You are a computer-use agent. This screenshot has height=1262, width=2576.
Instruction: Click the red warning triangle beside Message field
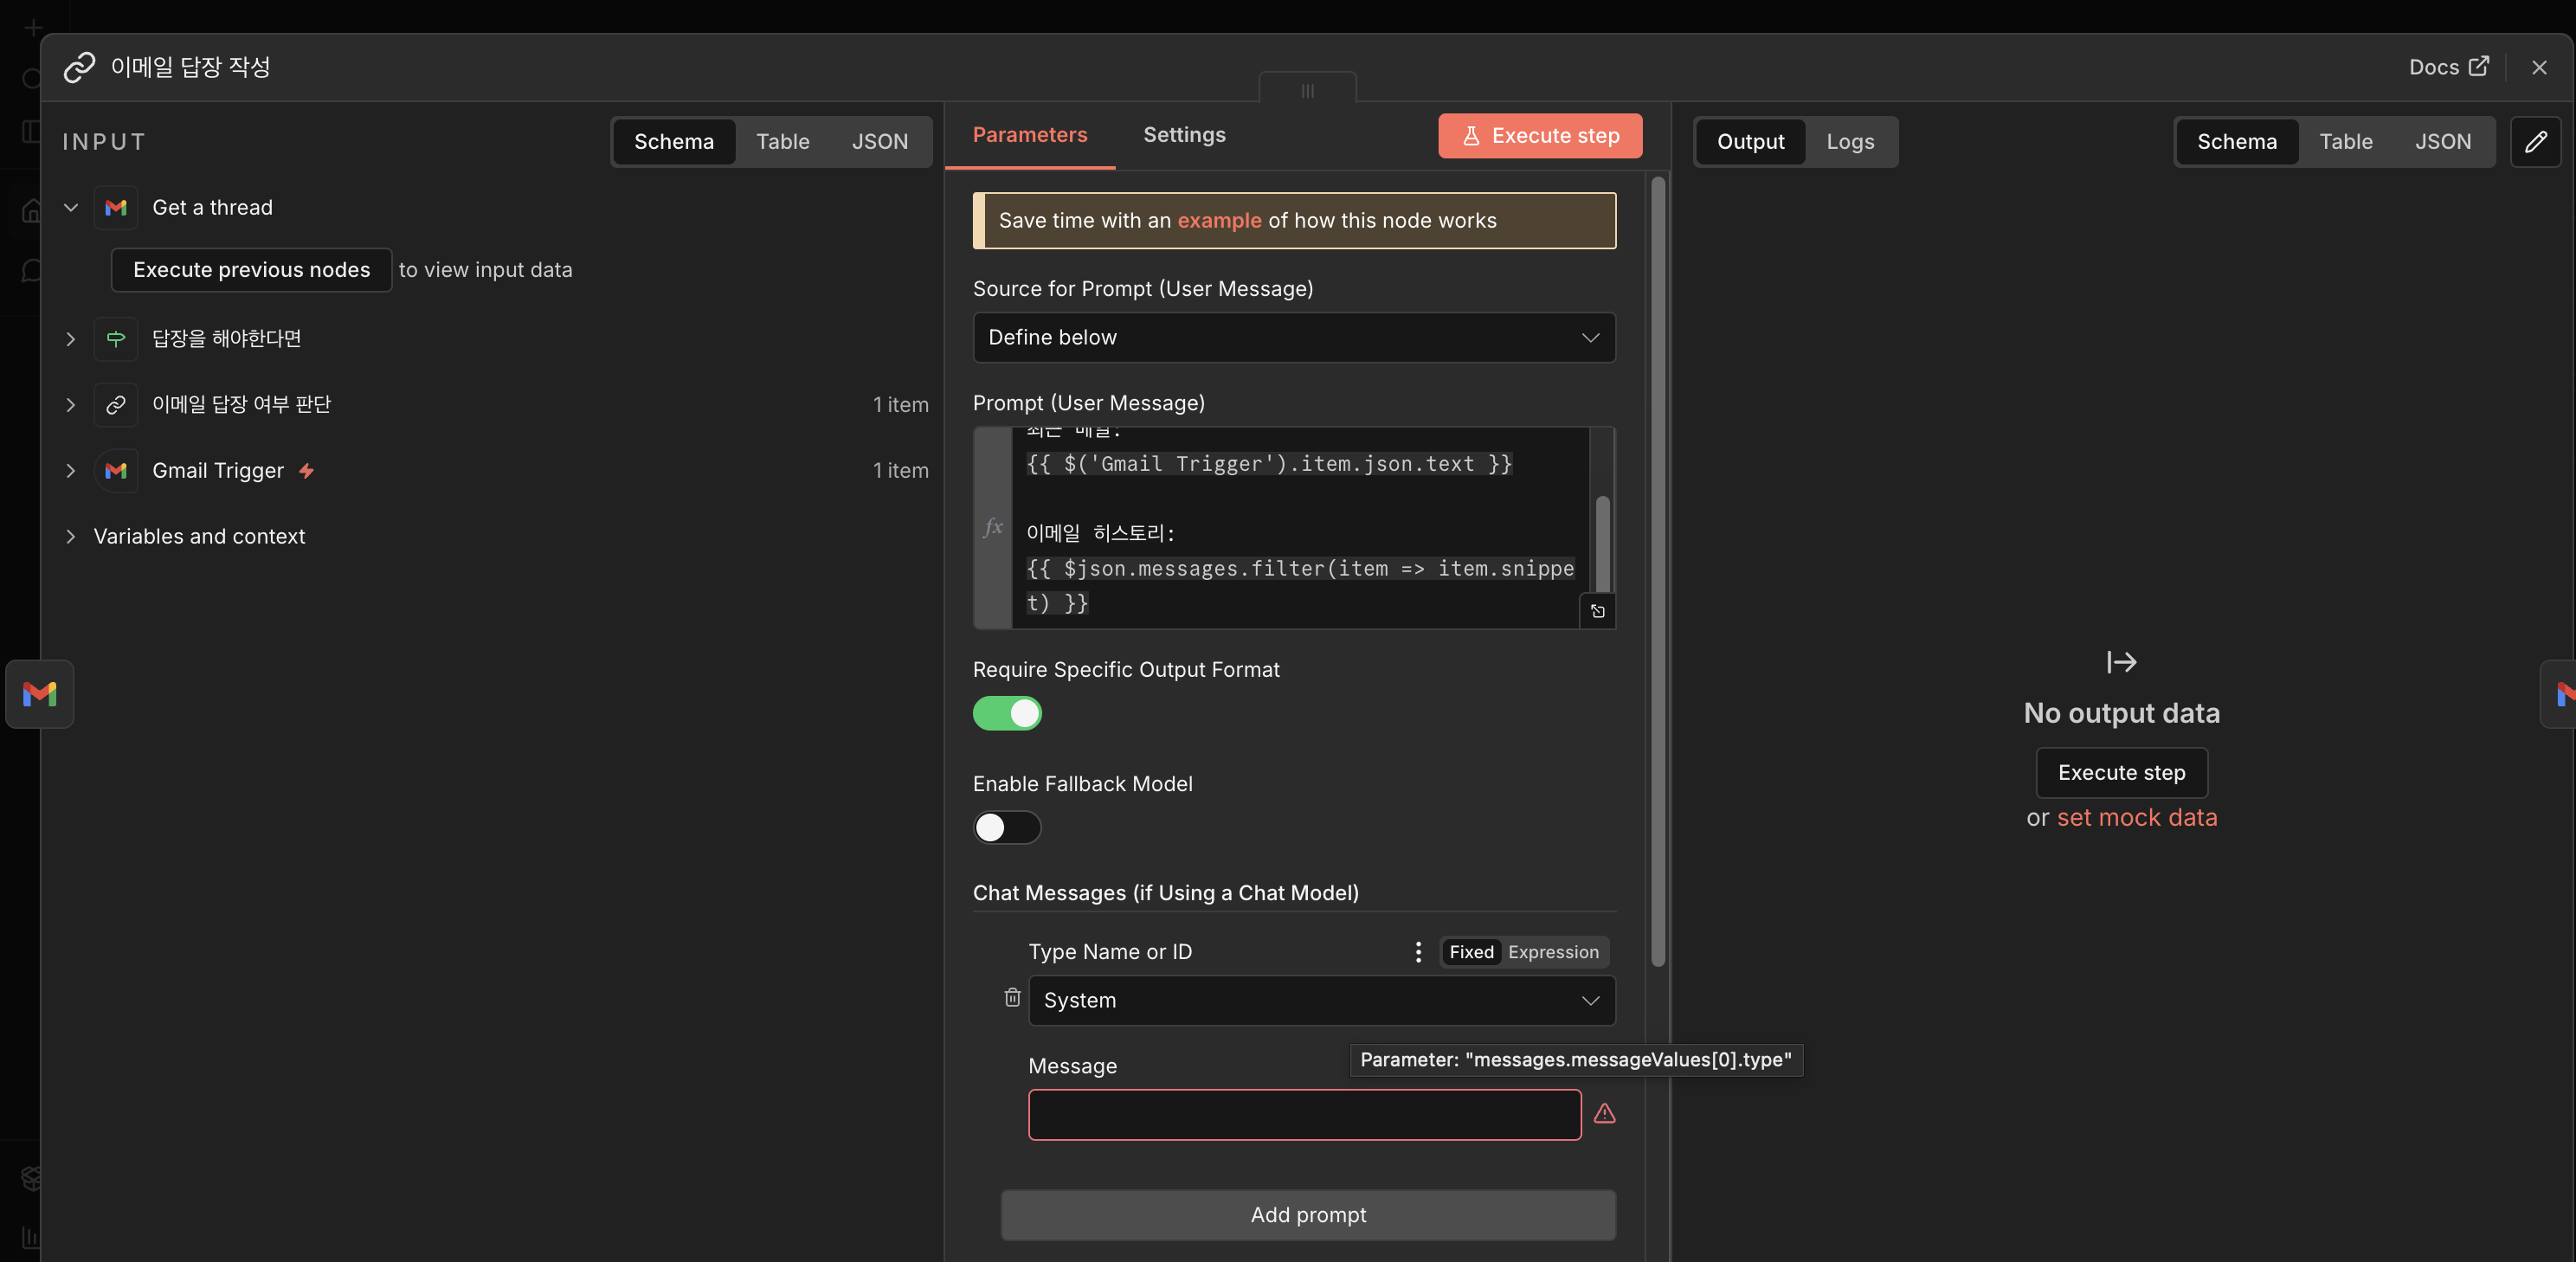pyautogui.click(x=1604, y=1114)
